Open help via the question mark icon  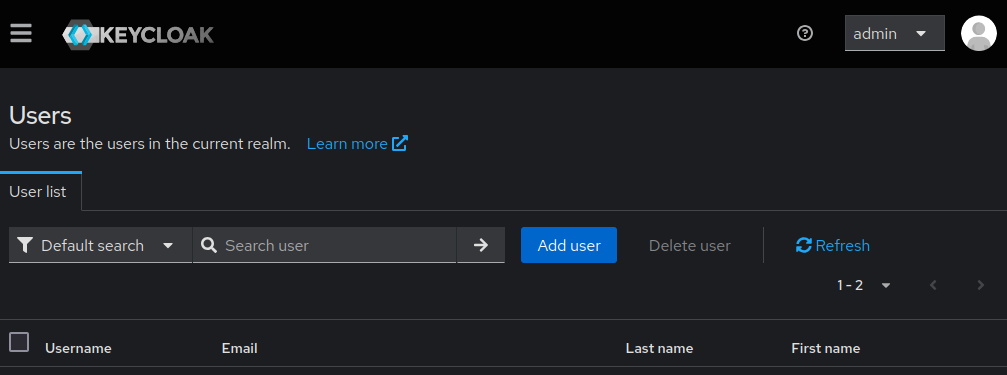[804, 33]
